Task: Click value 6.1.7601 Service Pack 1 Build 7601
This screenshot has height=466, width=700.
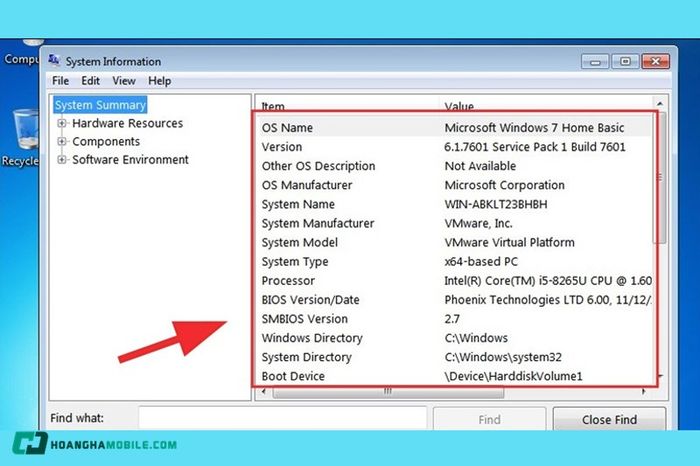Action: point(535,147)
